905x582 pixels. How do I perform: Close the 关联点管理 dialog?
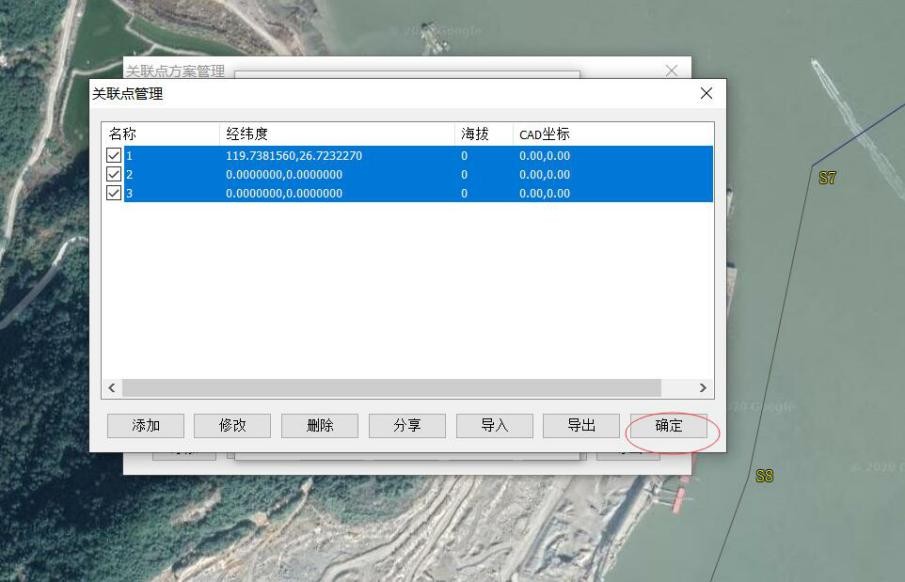point(706,92)
